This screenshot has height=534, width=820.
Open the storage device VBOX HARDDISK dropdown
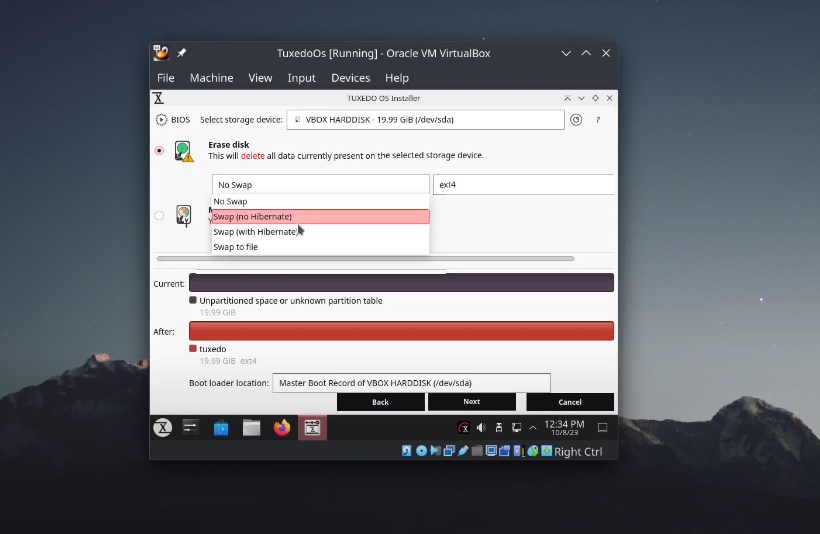point(425,120)
